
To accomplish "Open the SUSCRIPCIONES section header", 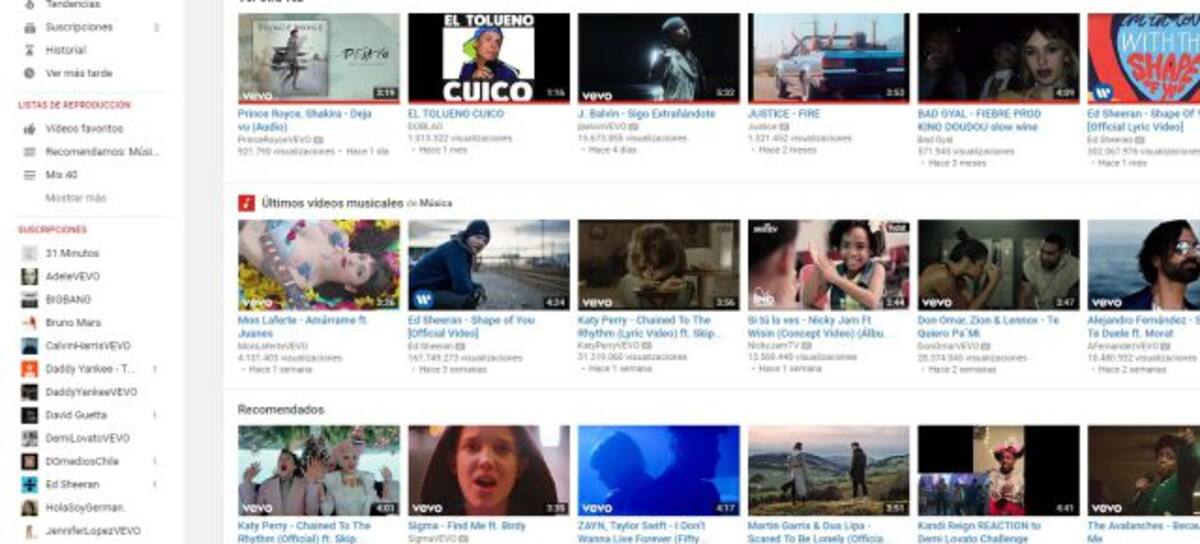I will (x=52, y=230).
